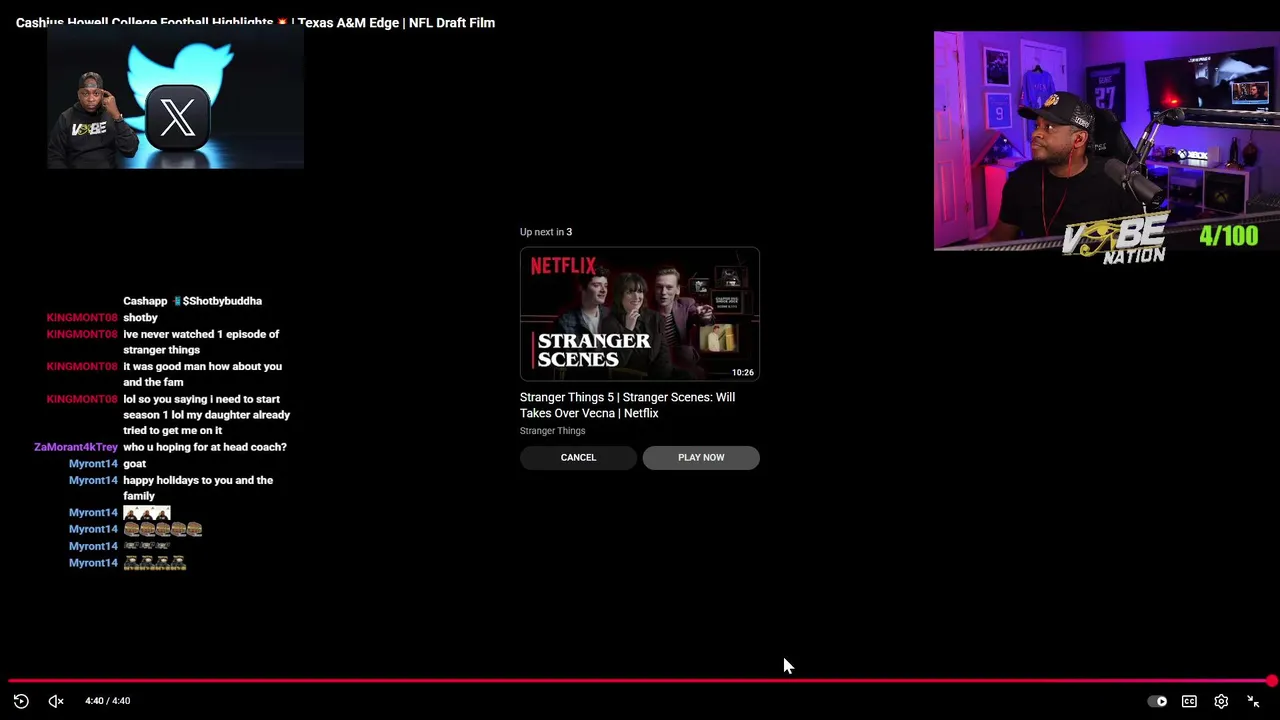Click the 'Up next in 3' countdown text
The width and height of the screenshot is (1280, 720).
coord(546,232)
